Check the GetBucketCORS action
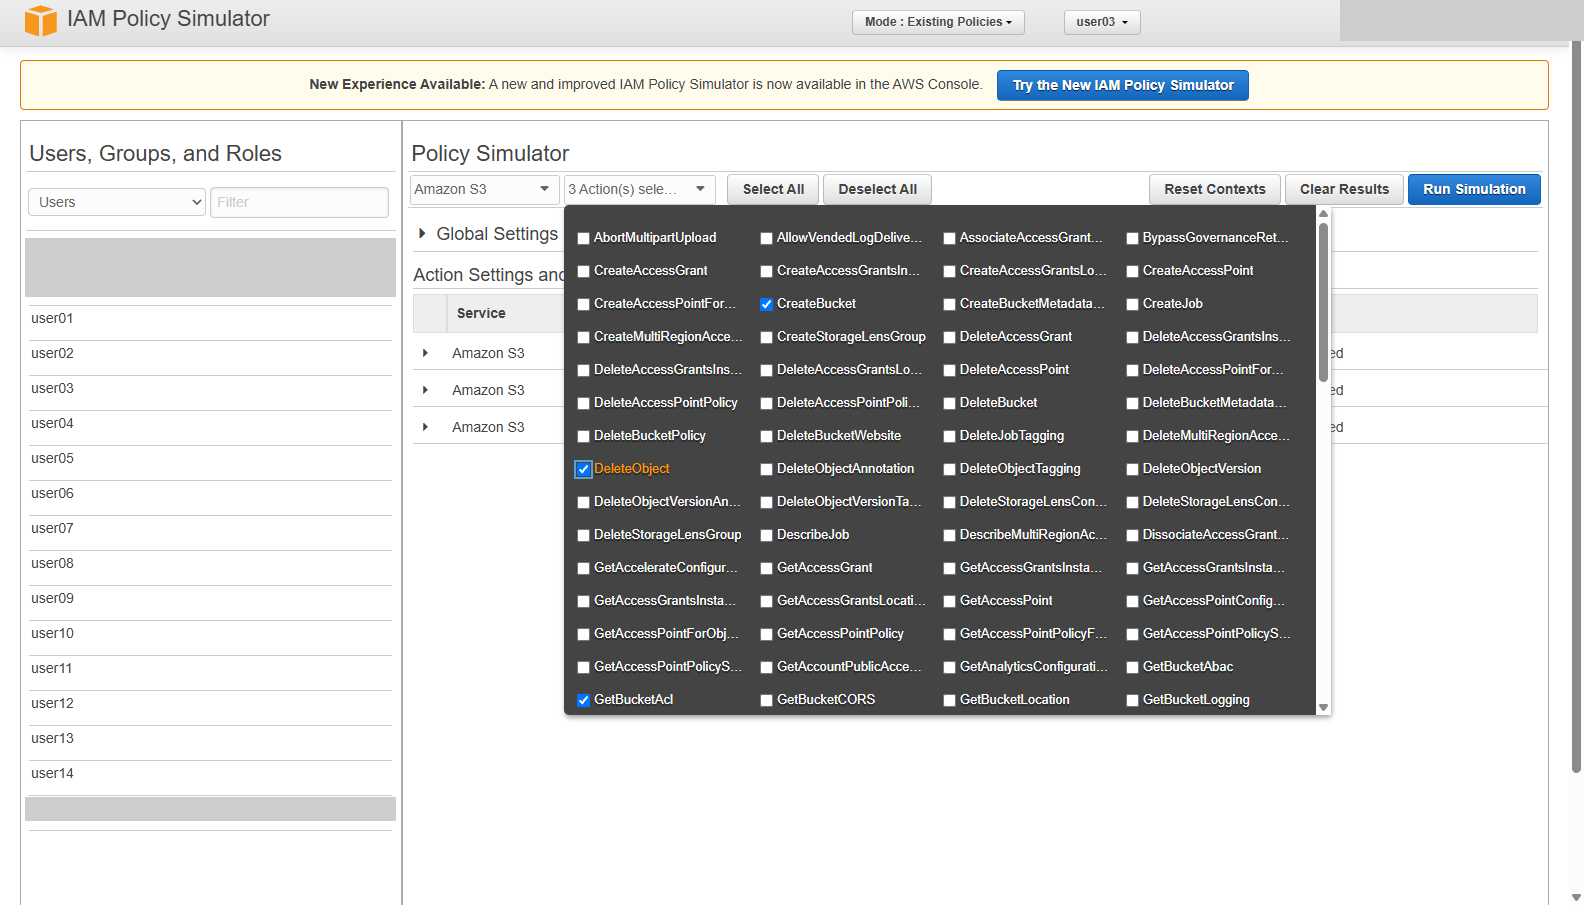 [767, 701]
